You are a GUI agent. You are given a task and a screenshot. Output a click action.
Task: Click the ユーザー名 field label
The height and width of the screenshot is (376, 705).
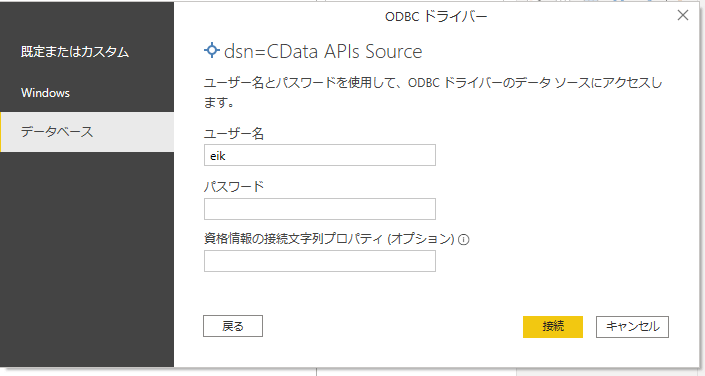click(x=234, y=134)
